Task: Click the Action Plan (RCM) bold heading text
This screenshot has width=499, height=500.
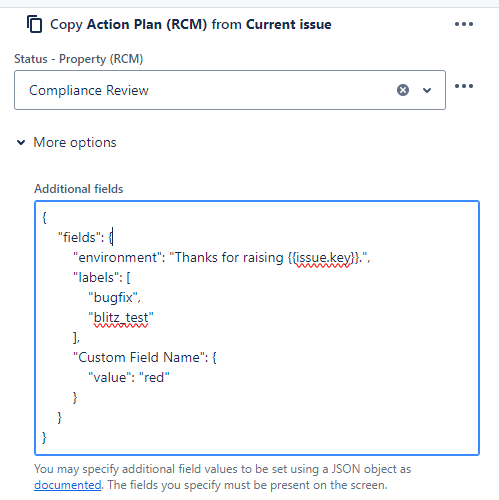Action: pos(147,25)
